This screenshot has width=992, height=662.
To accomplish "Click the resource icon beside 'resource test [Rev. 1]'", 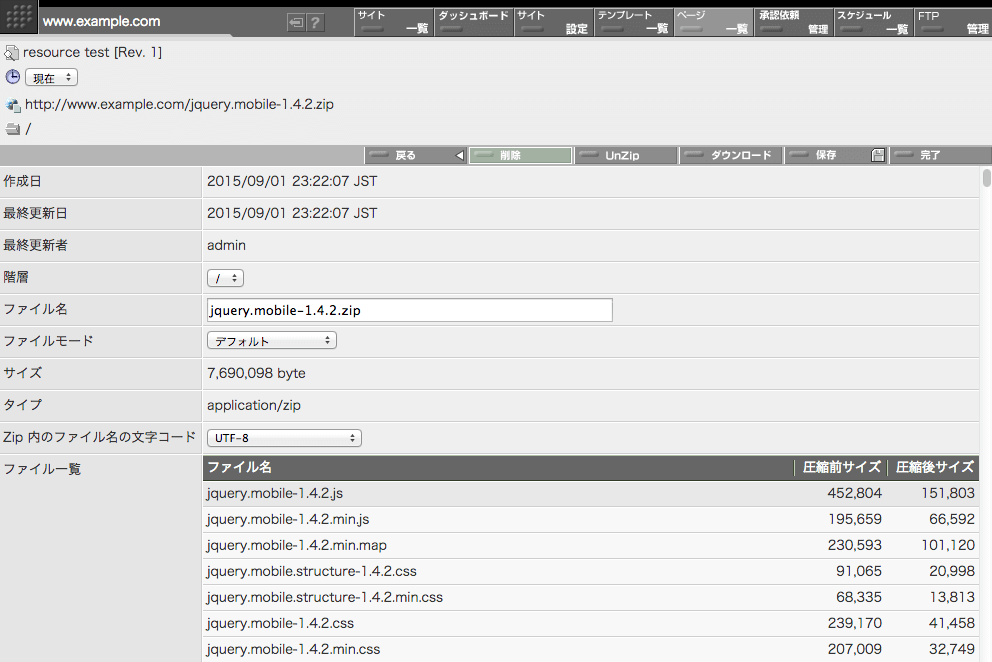I will pyautogui.click(x=12, y=51).
